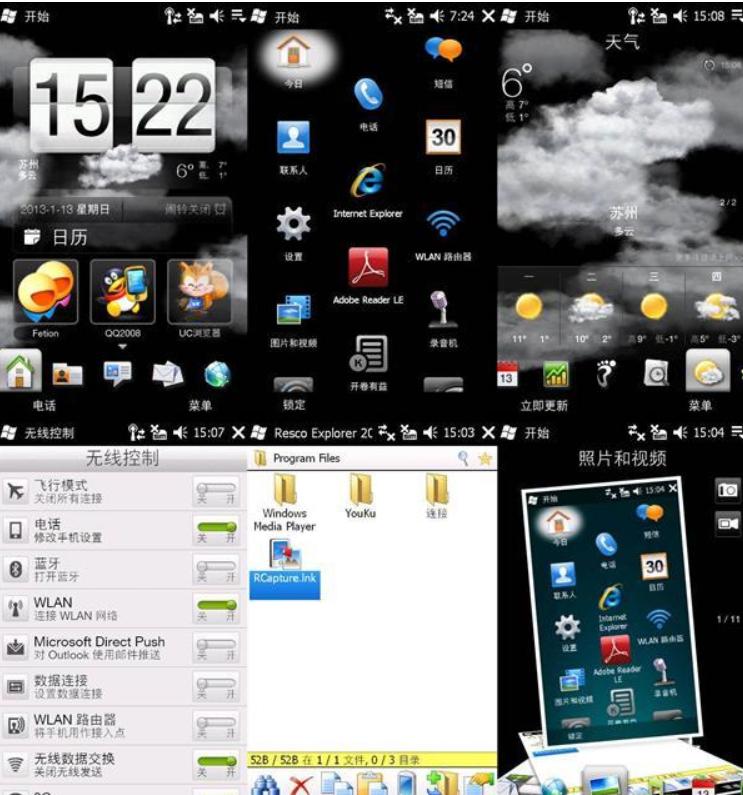This screenshot has height=795, width=743.
Task: Tap the video camcorder icon in 照片和视频
Action: (x=727, y=523)
